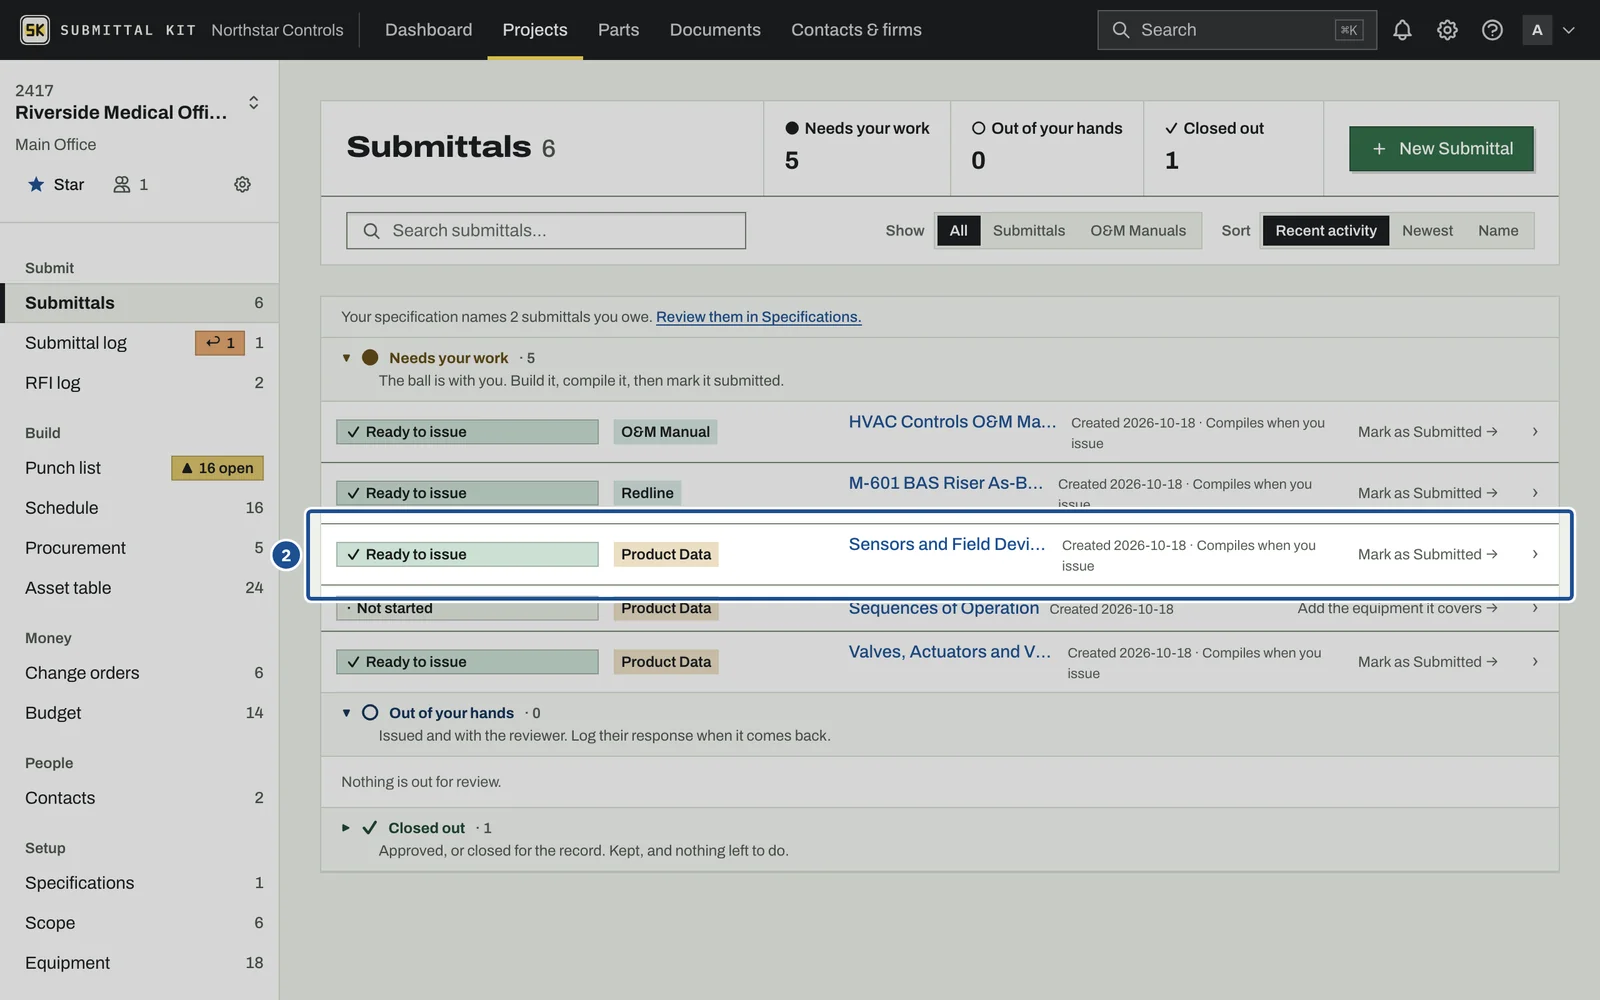The image size is (1600, 1000).
Task: Open the Sequences of Operation submittal
Action: pyautogui.click(x=943, y=608)
